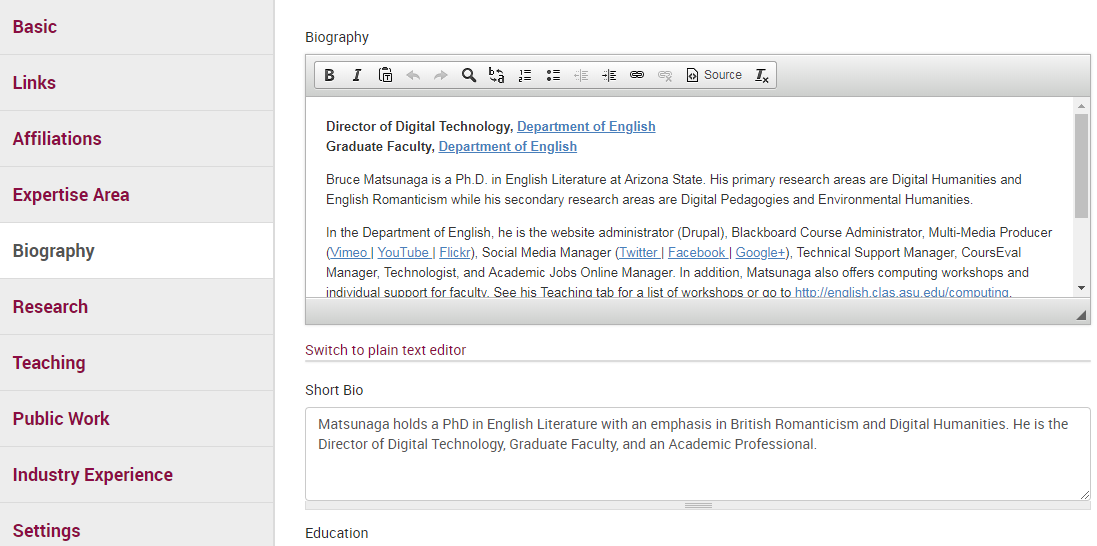Increase indent of the paragraph
This screenshot has height=546, width=1097.
click(609, 75)
